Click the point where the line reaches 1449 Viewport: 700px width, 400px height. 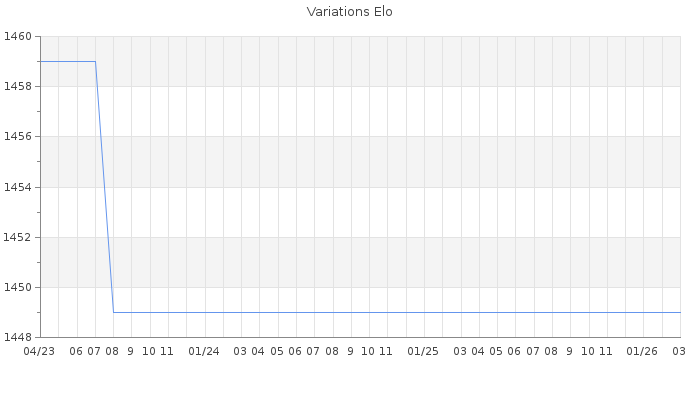click(x=113, y=312)
